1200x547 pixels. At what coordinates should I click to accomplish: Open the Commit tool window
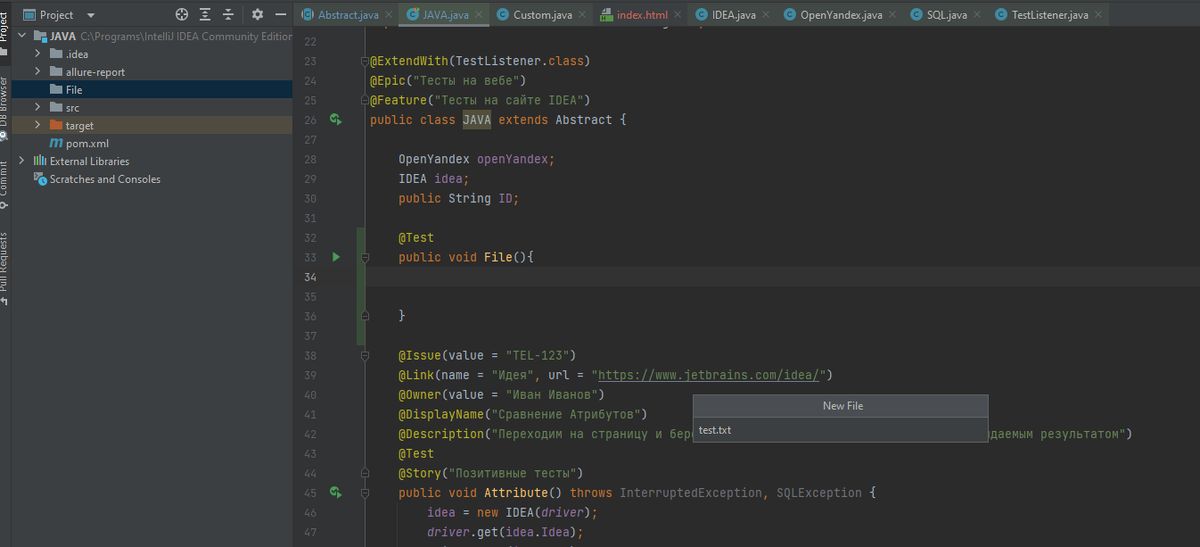5,185
